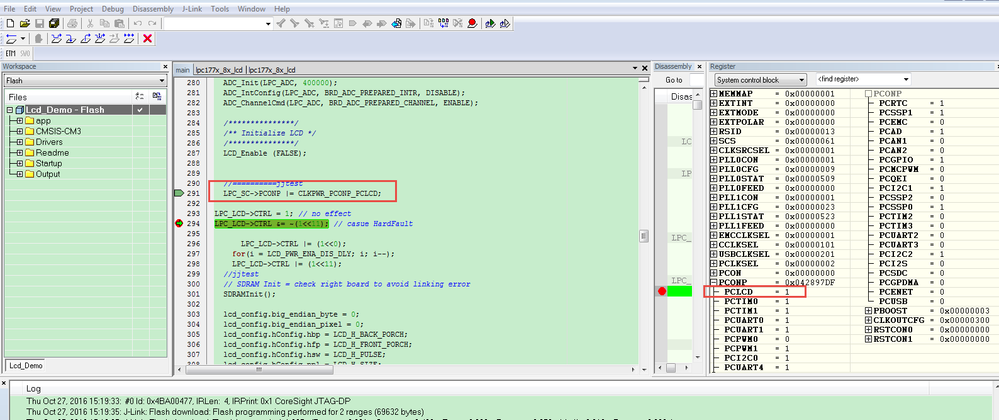Click the Make build icon with blue arrows
The width and height of the screenshot is (999, 420).
[443, 24]
